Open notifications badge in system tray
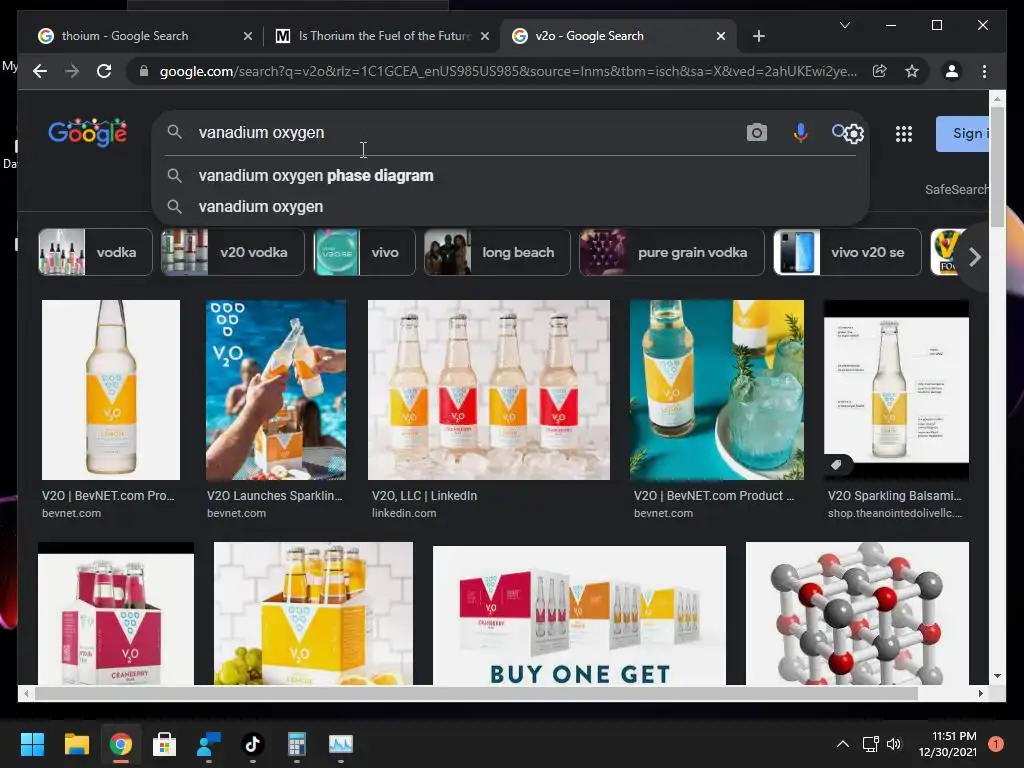This screenshot has width=1024, height=768. [x=995, y=743]
